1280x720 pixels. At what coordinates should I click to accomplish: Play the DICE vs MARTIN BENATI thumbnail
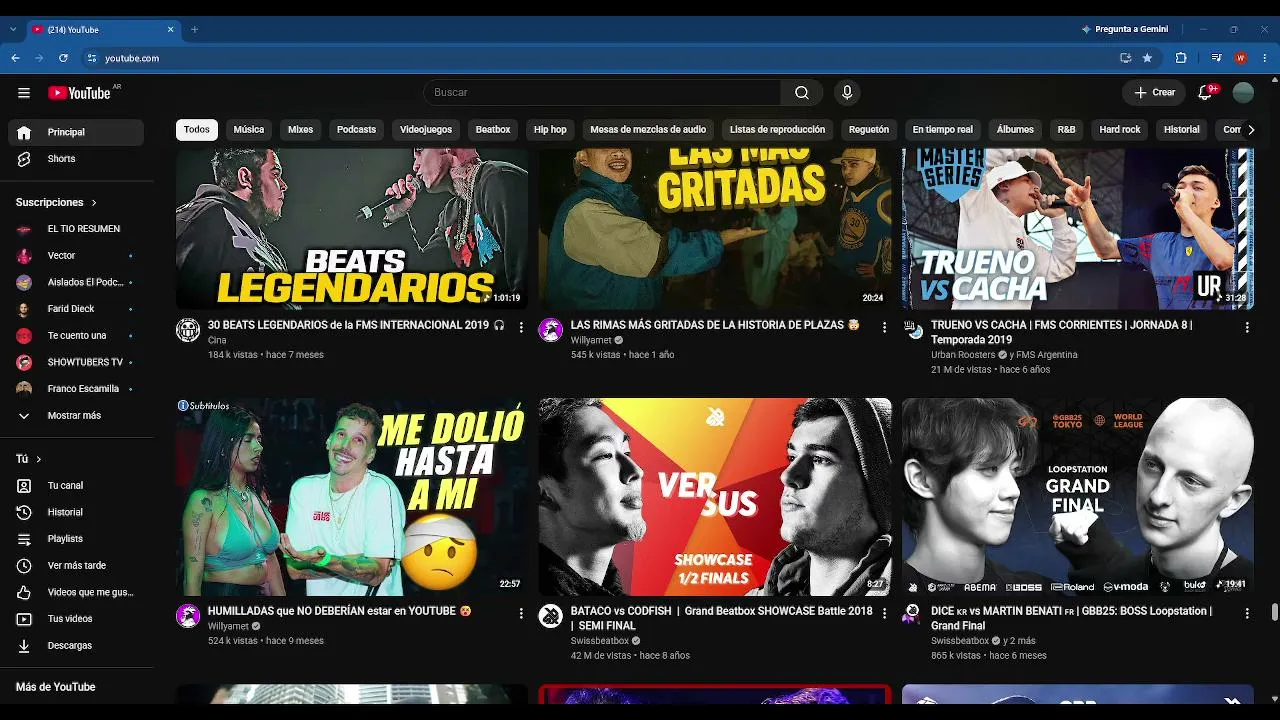pos(1078,497)
